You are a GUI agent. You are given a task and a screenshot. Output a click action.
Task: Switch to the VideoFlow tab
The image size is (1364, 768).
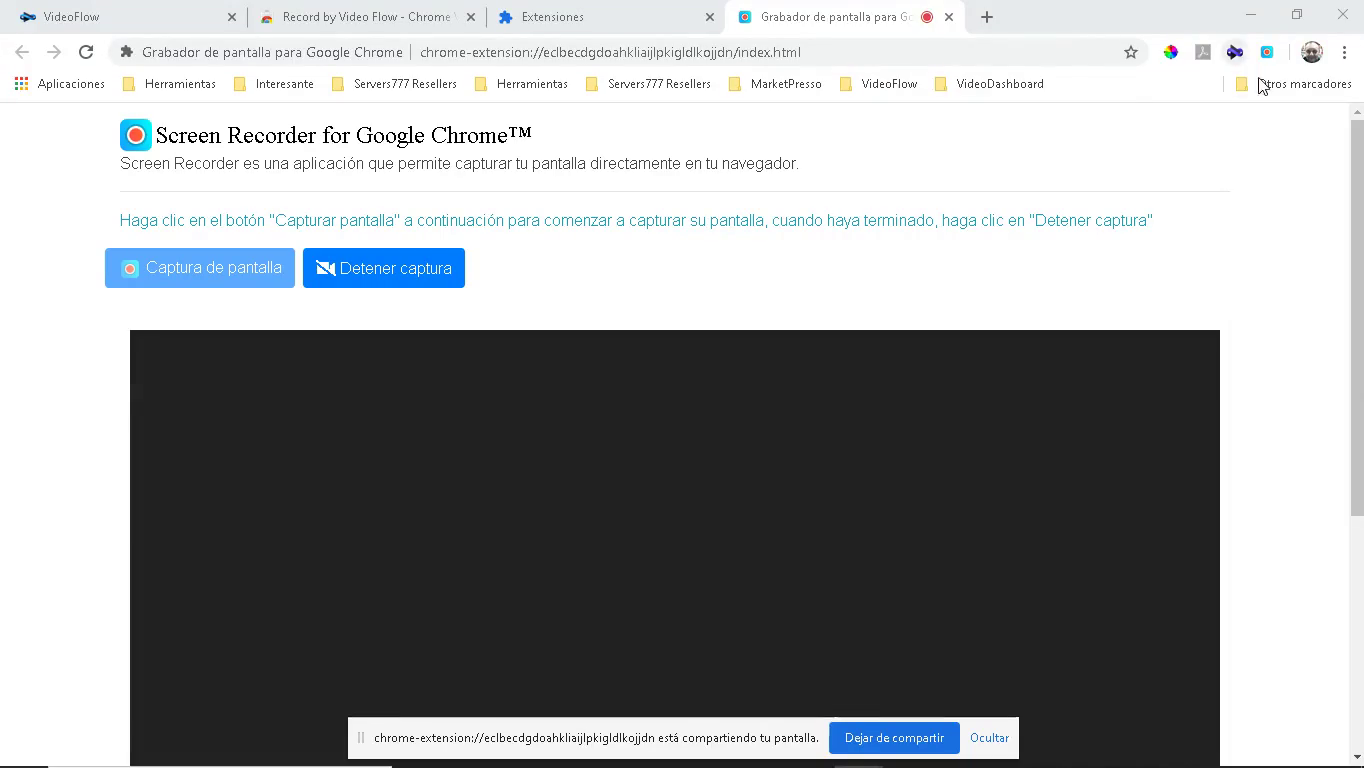[125, 17]
